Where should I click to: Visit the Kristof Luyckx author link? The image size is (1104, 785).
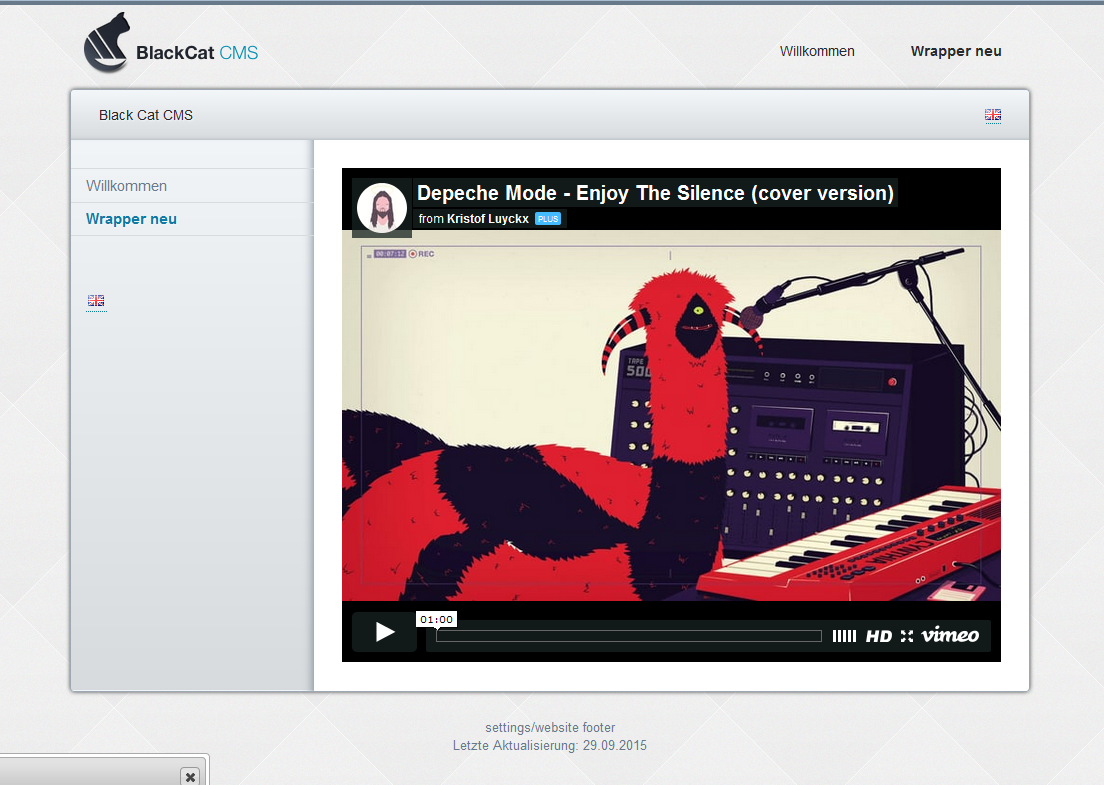coord(487,219)
